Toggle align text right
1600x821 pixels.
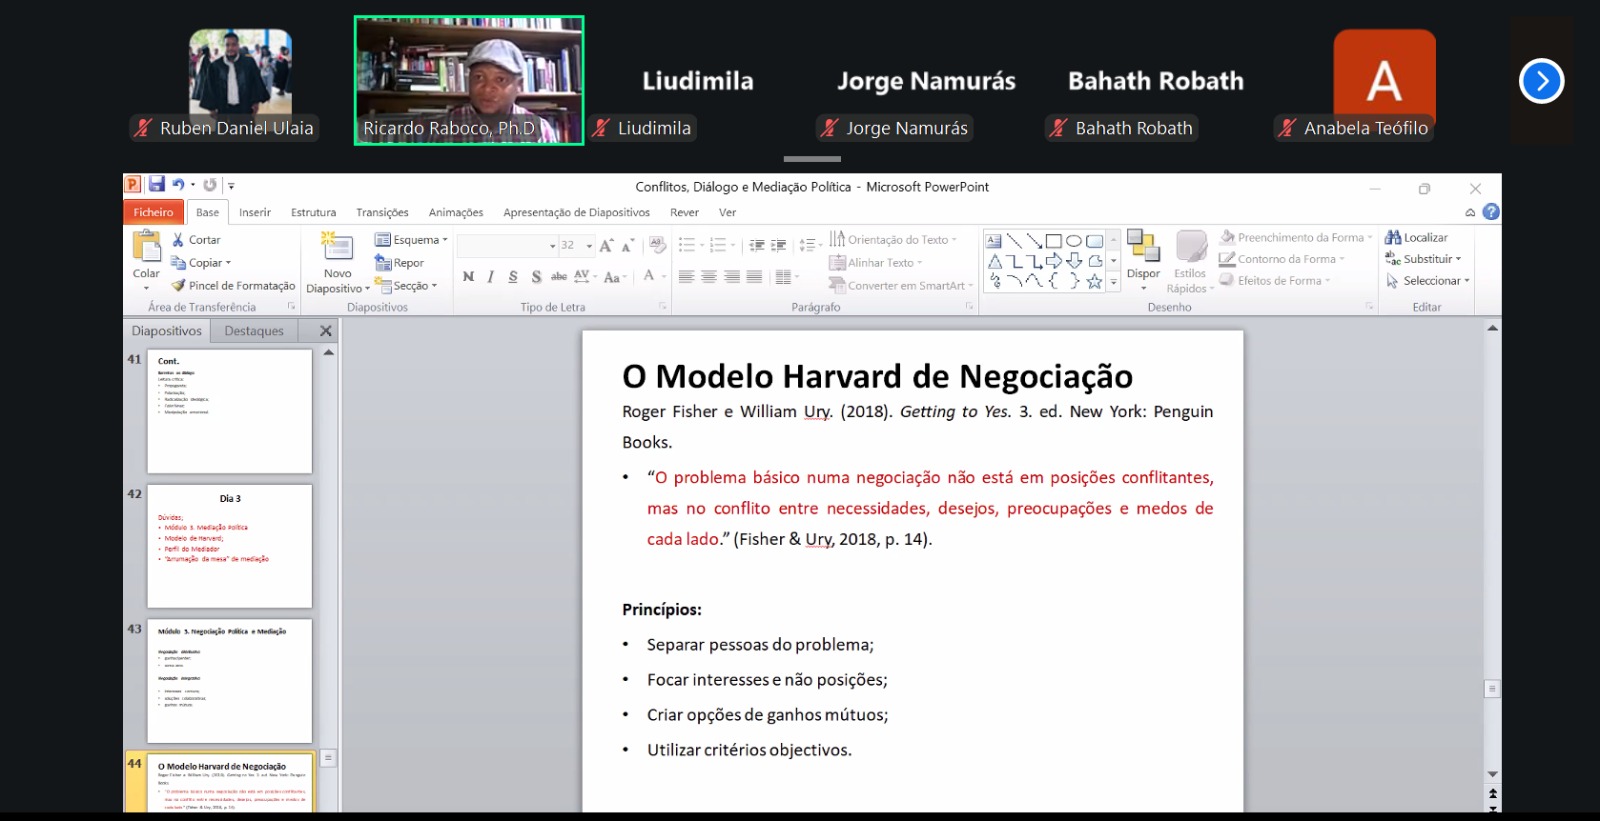click(732, 277)
